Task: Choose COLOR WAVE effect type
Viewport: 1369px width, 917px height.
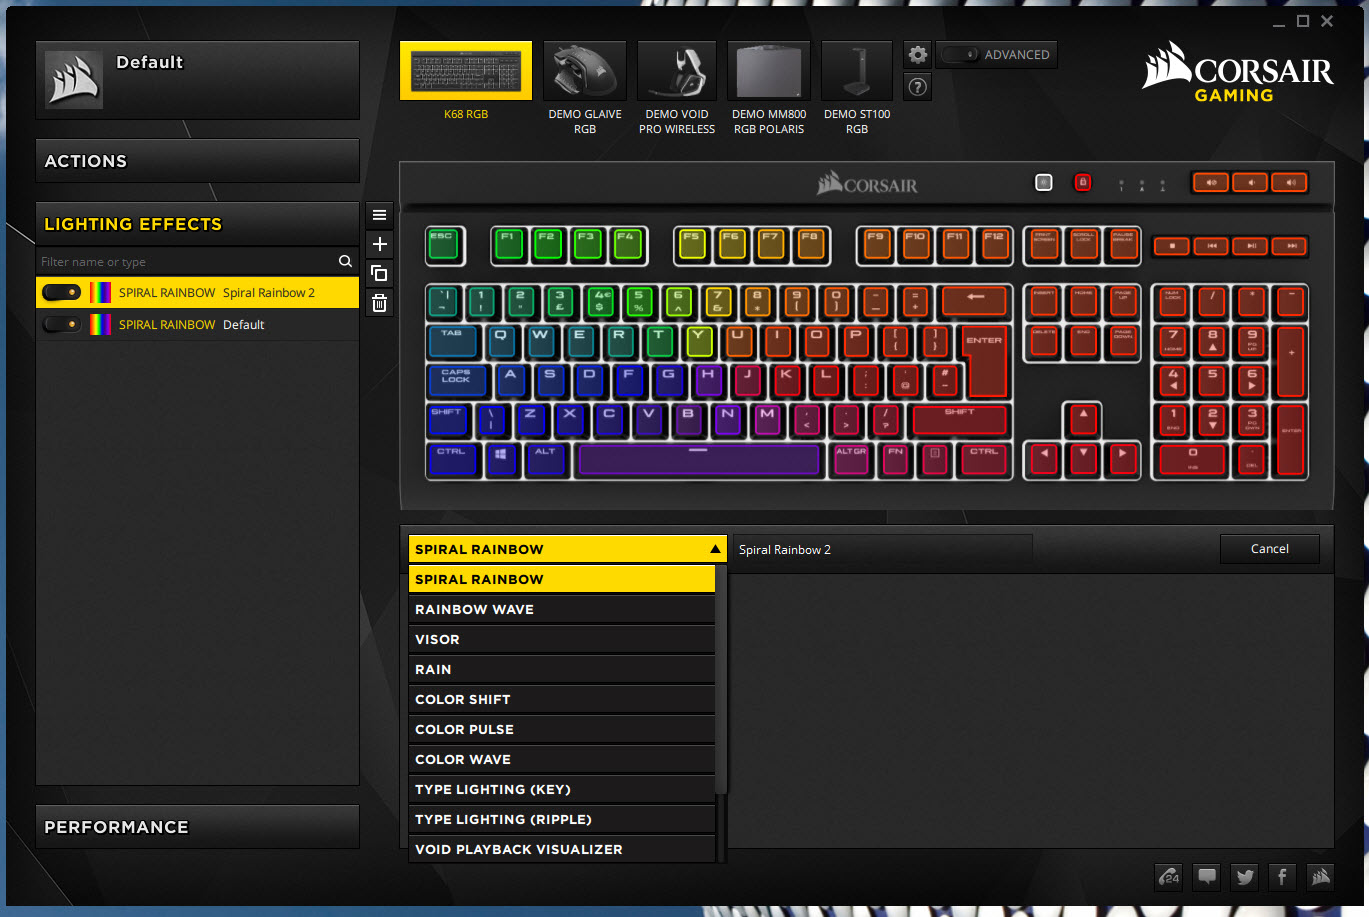Action: (562, 759)
